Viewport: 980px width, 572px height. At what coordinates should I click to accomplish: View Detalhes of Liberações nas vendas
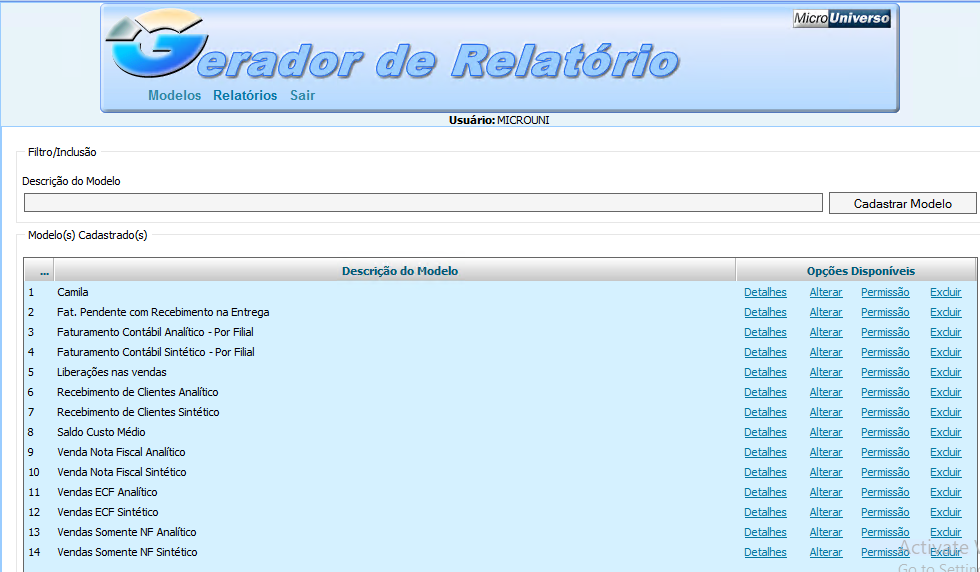click(x=765, y=372)
